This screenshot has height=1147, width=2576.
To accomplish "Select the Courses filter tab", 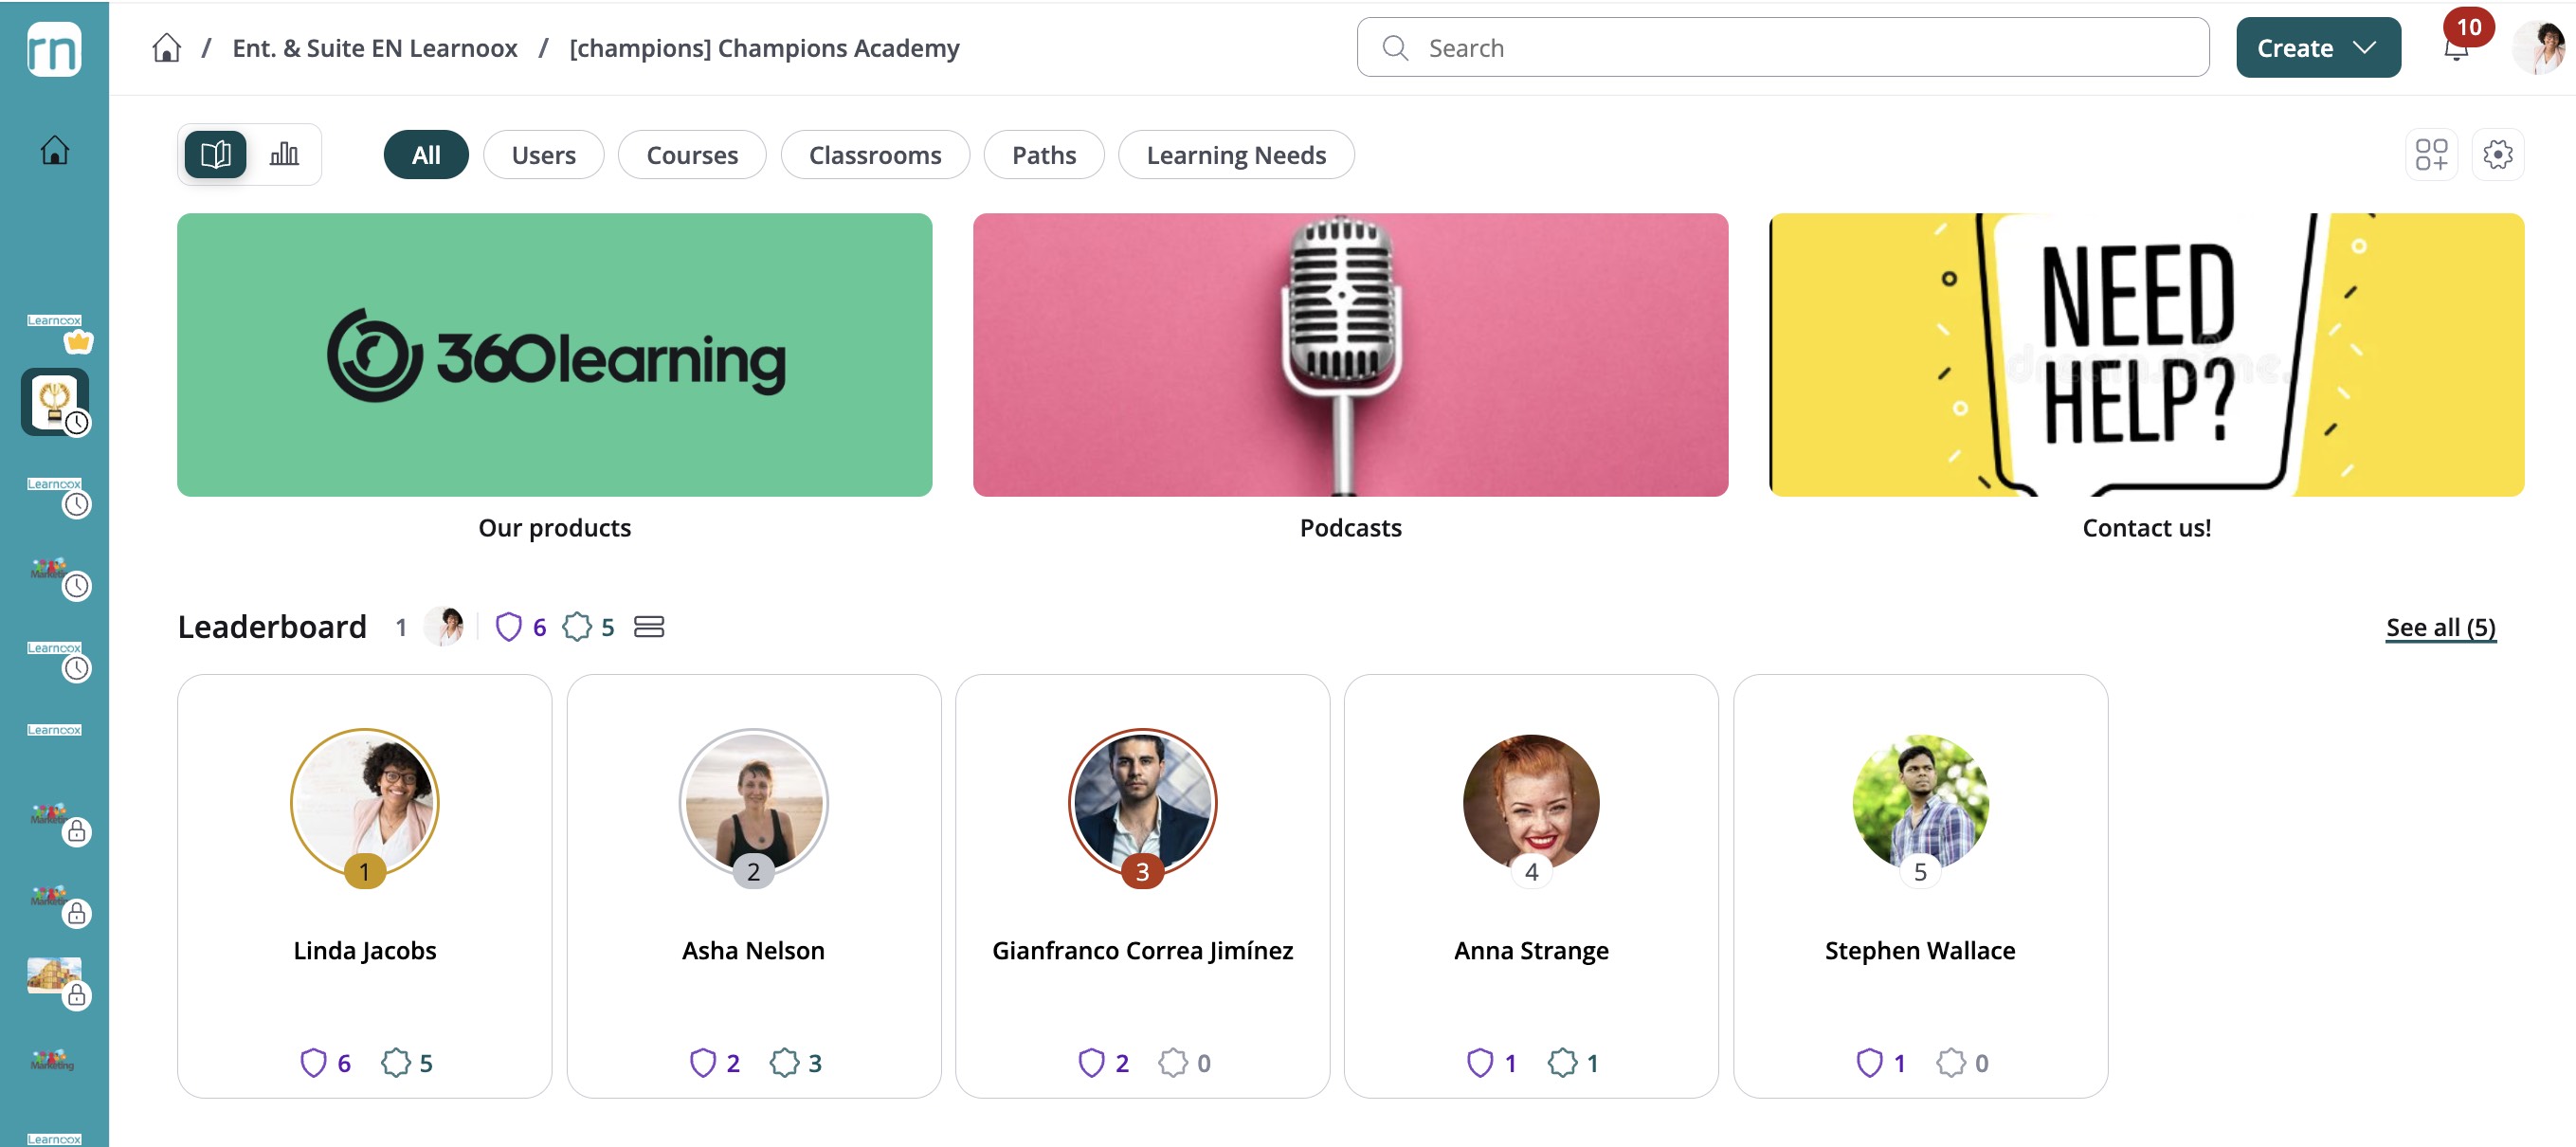I will [x=692, y=155].
